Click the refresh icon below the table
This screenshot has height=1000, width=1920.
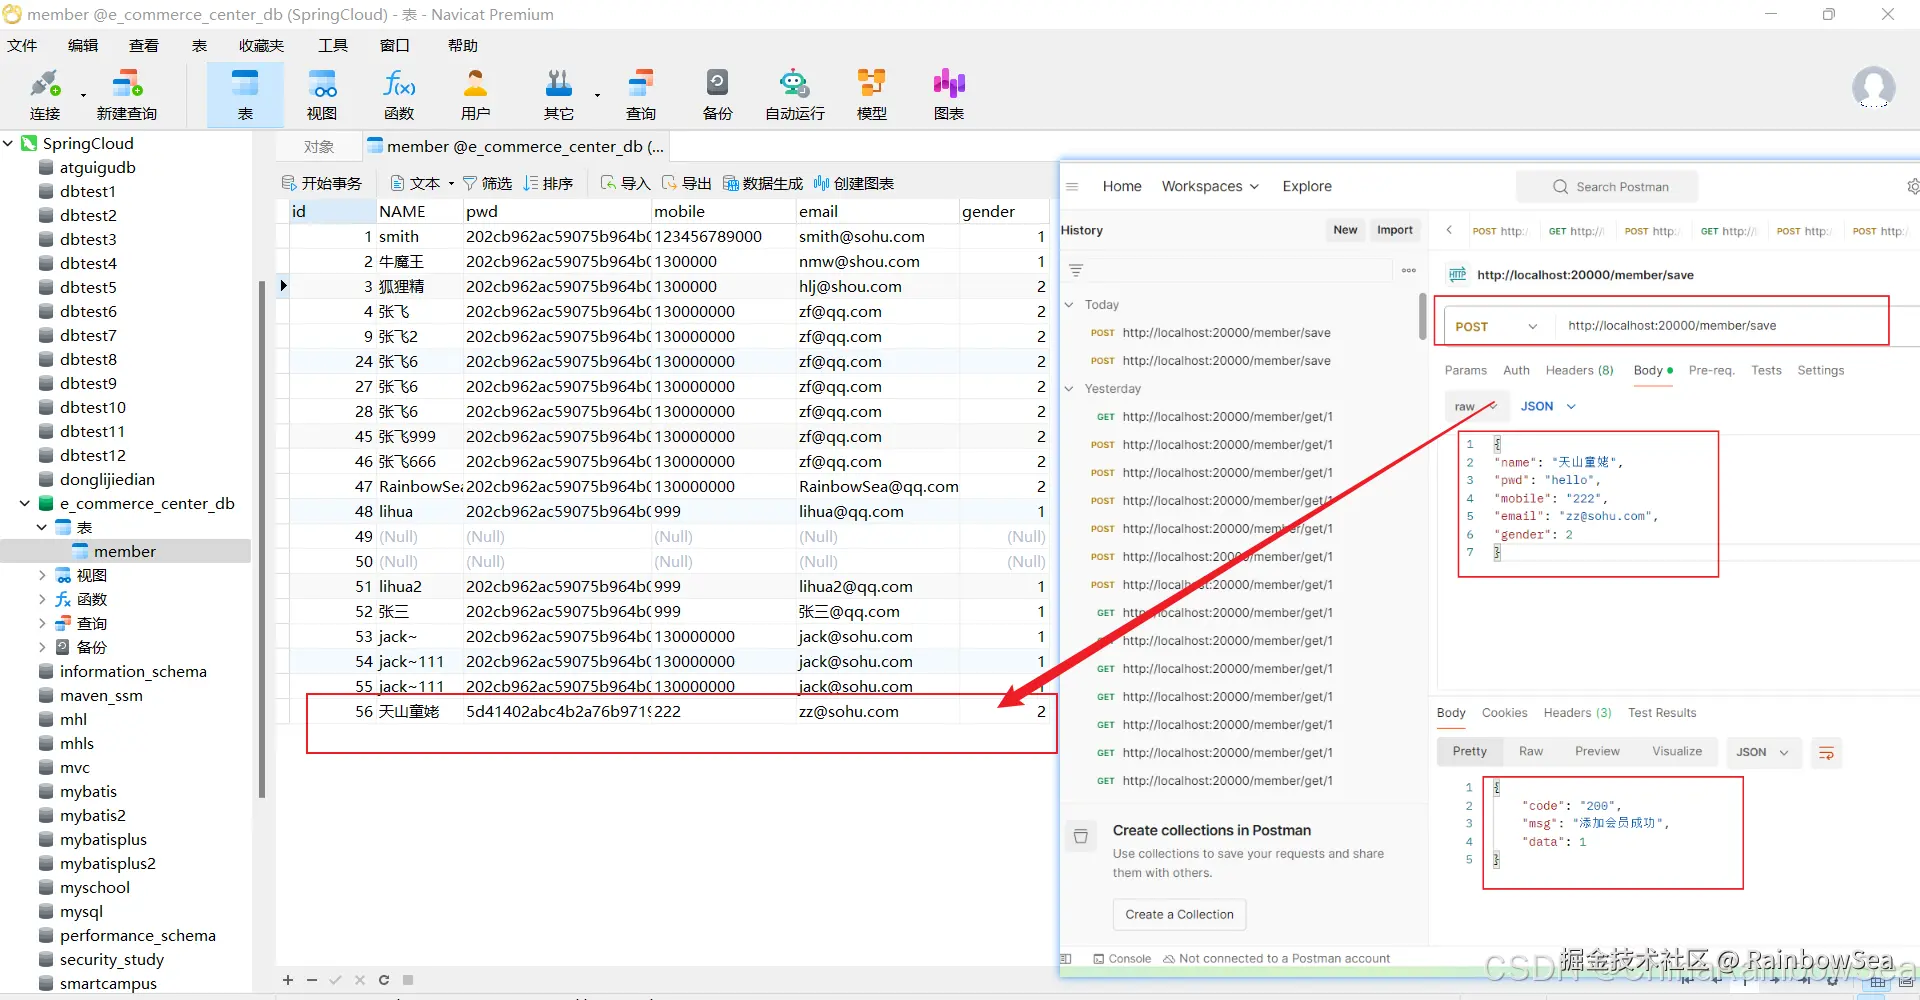click(384, 980)
